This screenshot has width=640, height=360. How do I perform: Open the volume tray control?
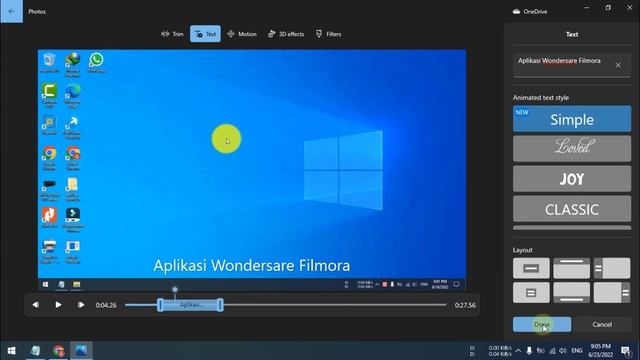click(x=563, y=351)
